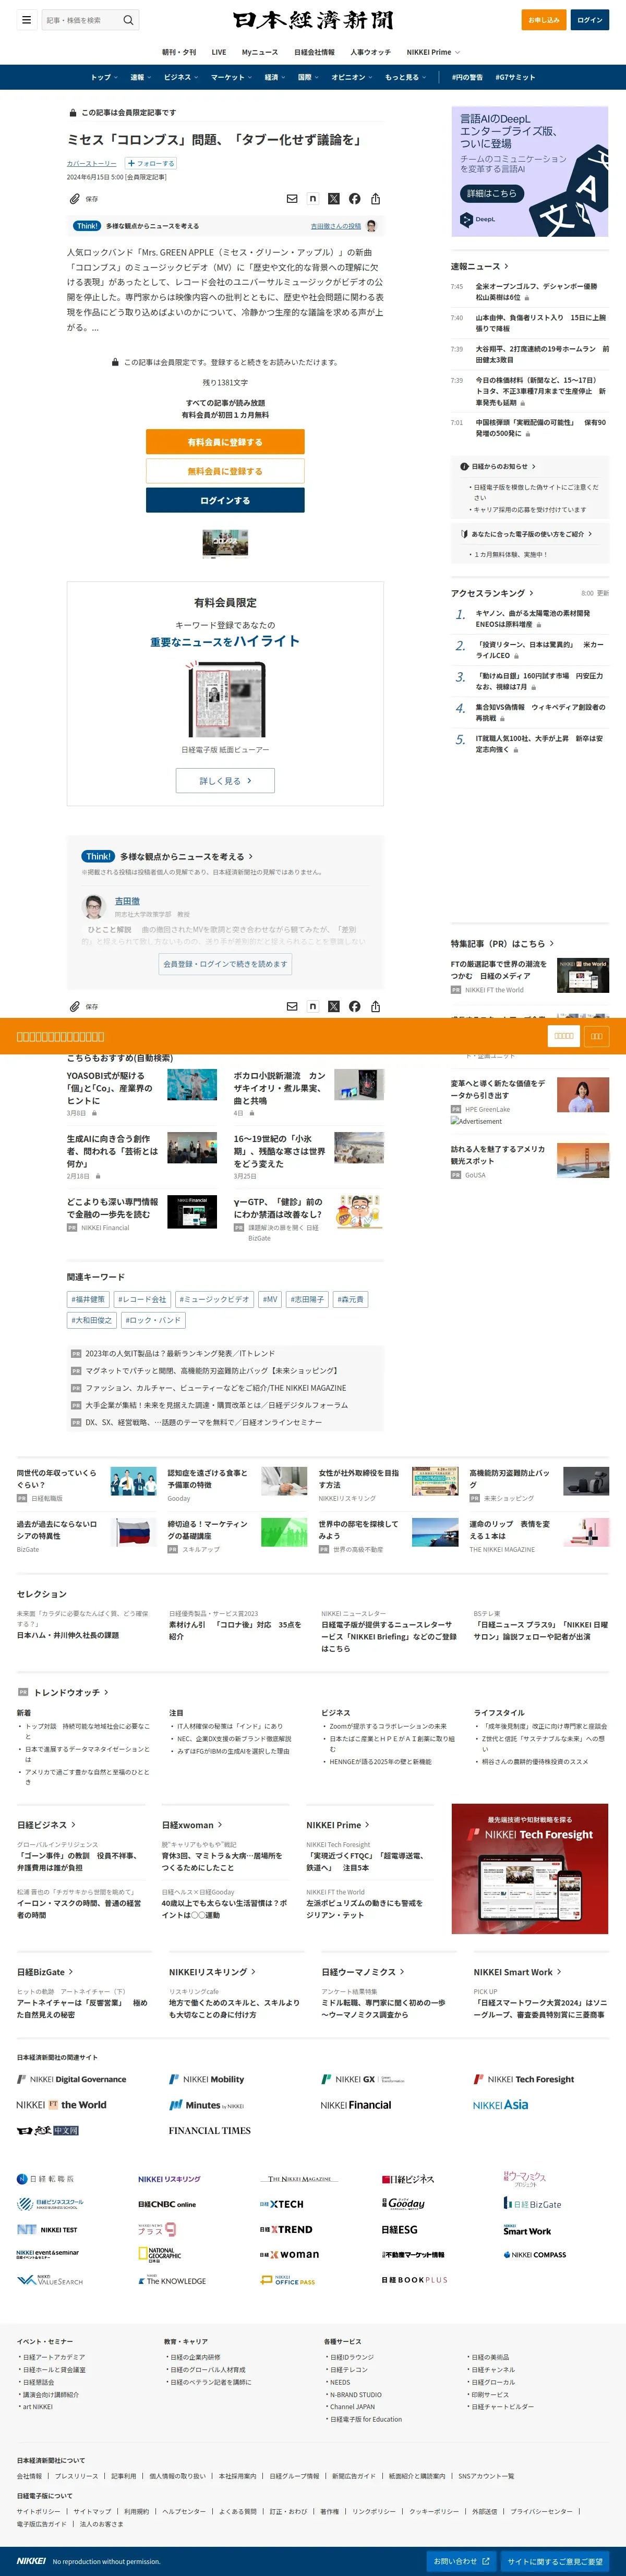The width and height of the screenshot is (626, 2576).
Task: Open the NIKKEI Tech Foresight banner image
Action: 530,1869
